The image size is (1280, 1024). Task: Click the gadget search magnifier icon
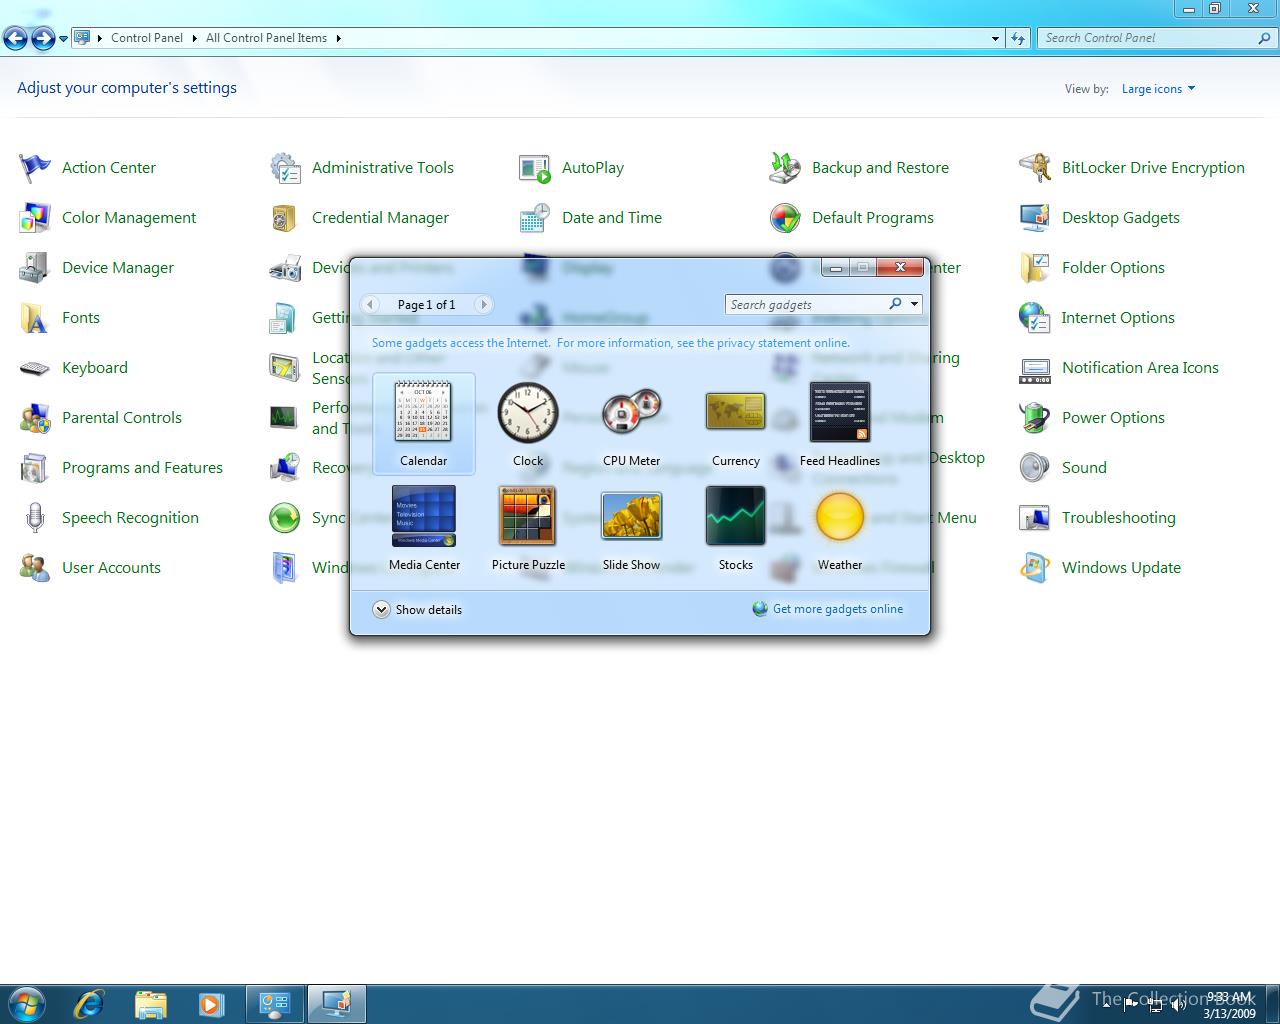895,304
